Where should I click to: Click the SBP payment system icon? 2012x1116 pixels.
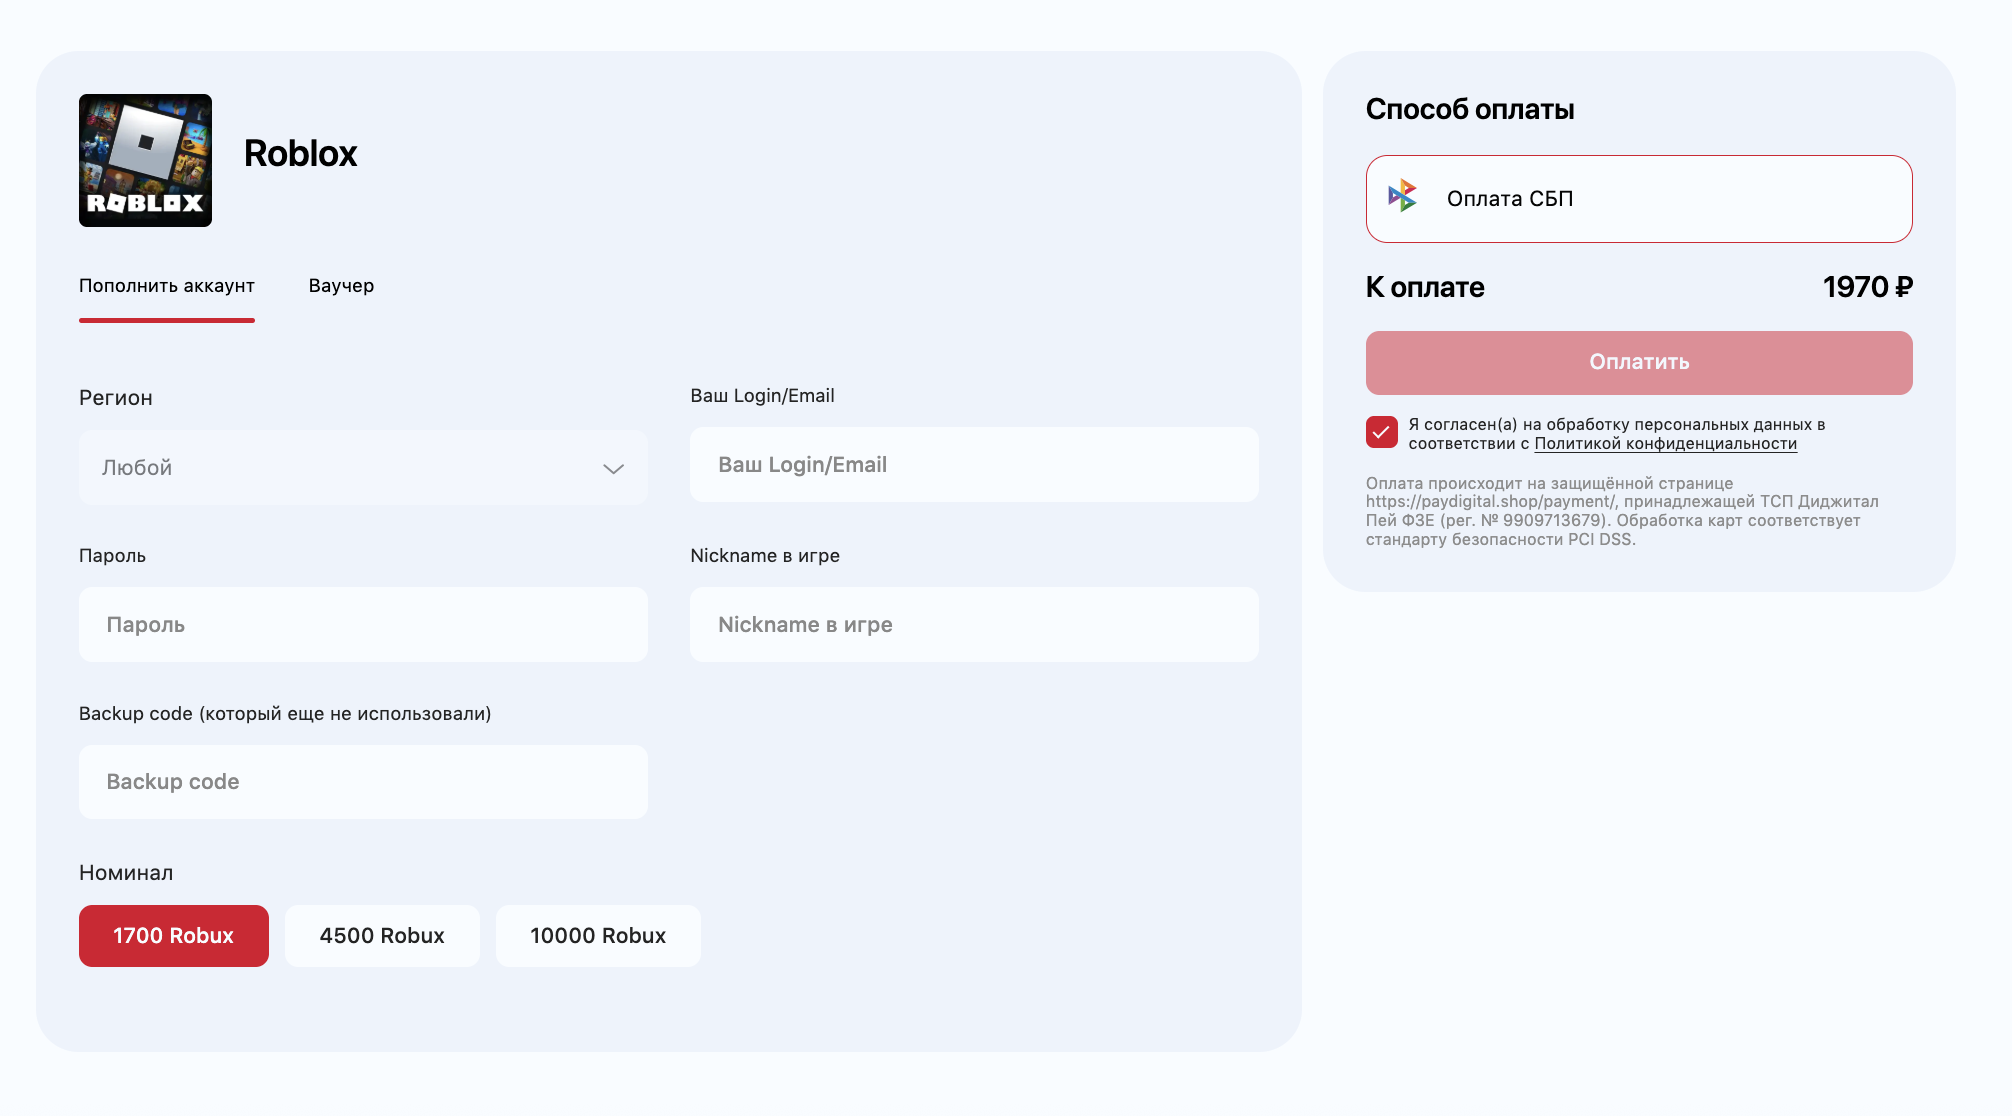click(1402, 196)
